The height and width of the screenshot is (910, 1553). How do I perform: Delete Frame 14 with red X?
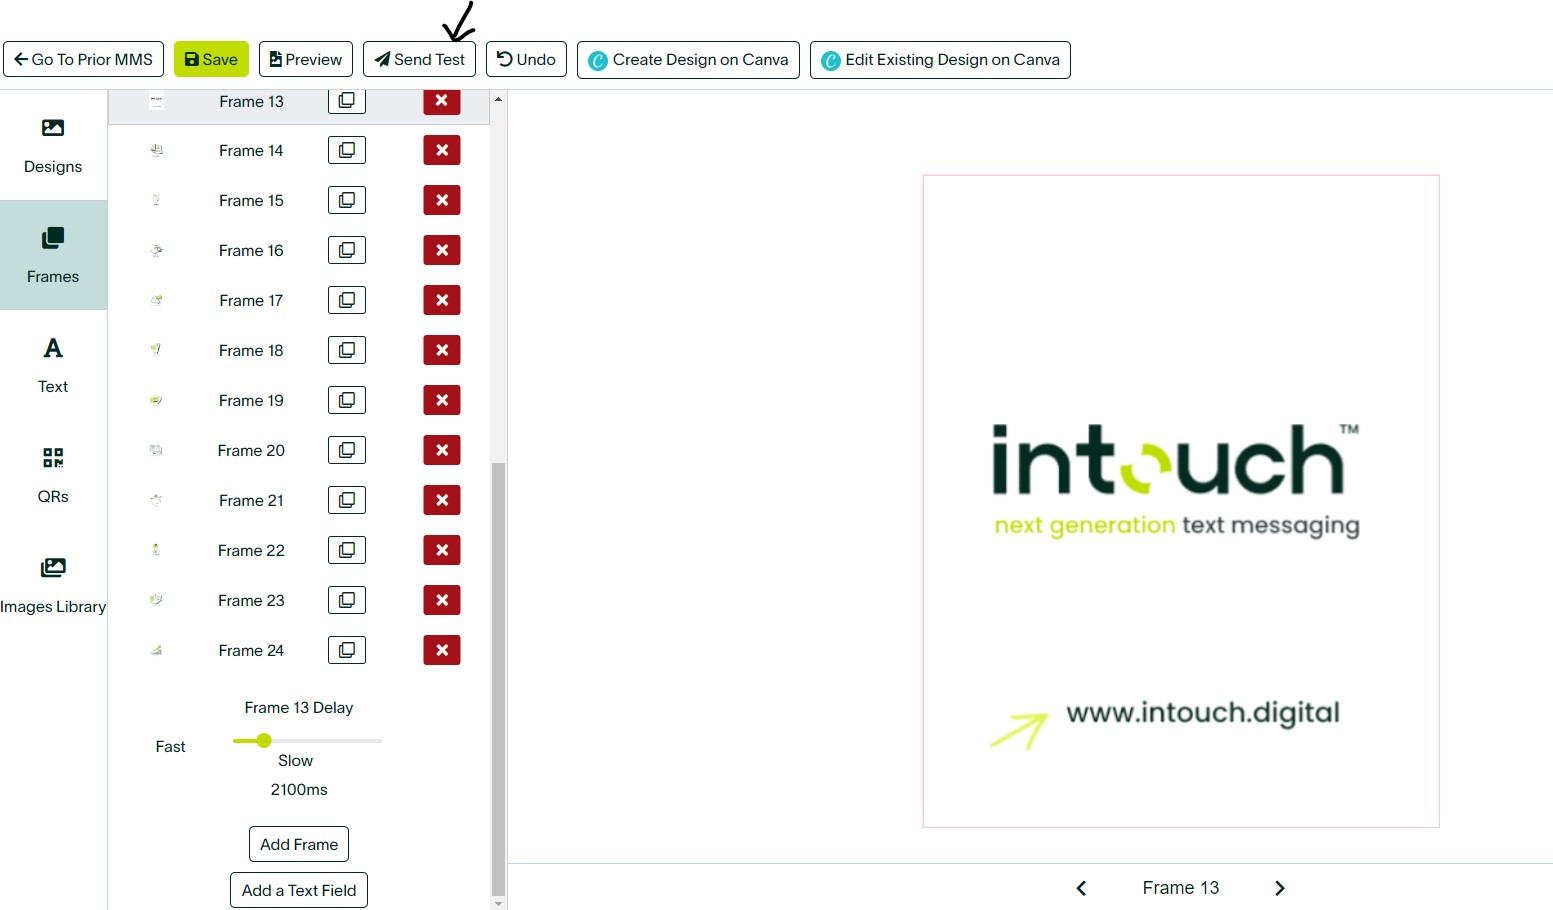click(x=442, y=150)
